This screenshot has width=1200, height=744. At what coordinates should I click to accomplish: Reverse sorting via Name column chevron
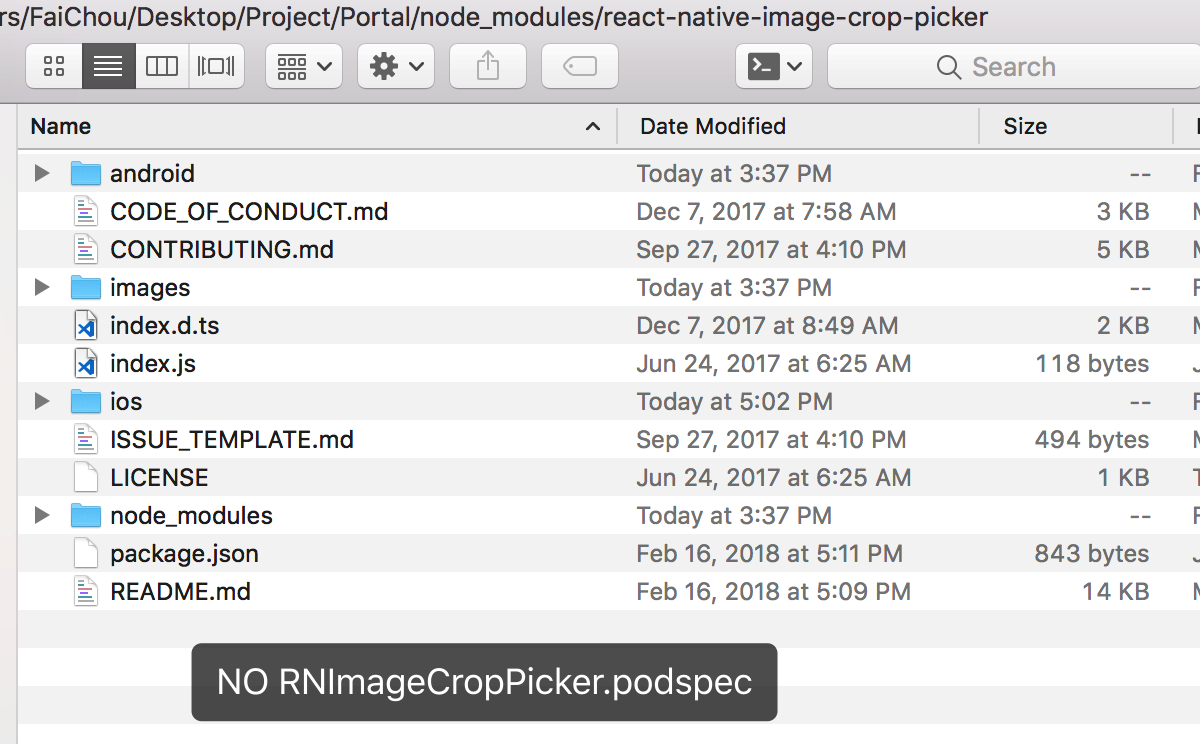click(x=593, y=126)
